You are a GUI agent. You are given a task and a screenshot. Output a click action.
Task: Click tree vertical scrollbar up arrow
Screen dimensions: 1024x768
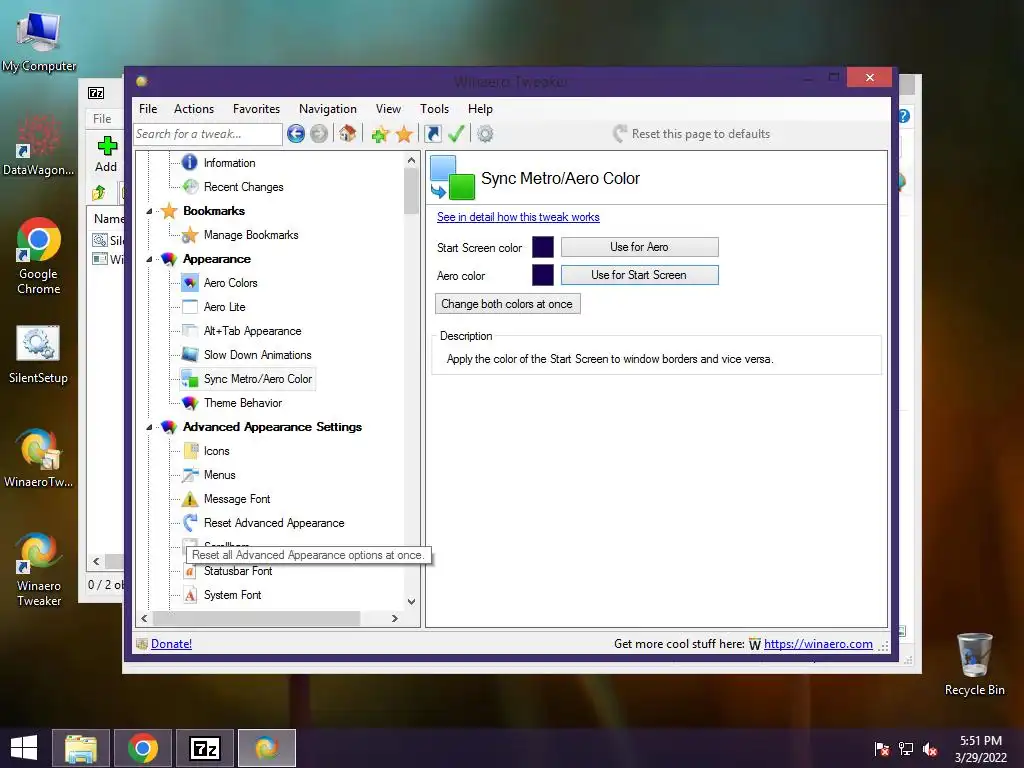411,161
